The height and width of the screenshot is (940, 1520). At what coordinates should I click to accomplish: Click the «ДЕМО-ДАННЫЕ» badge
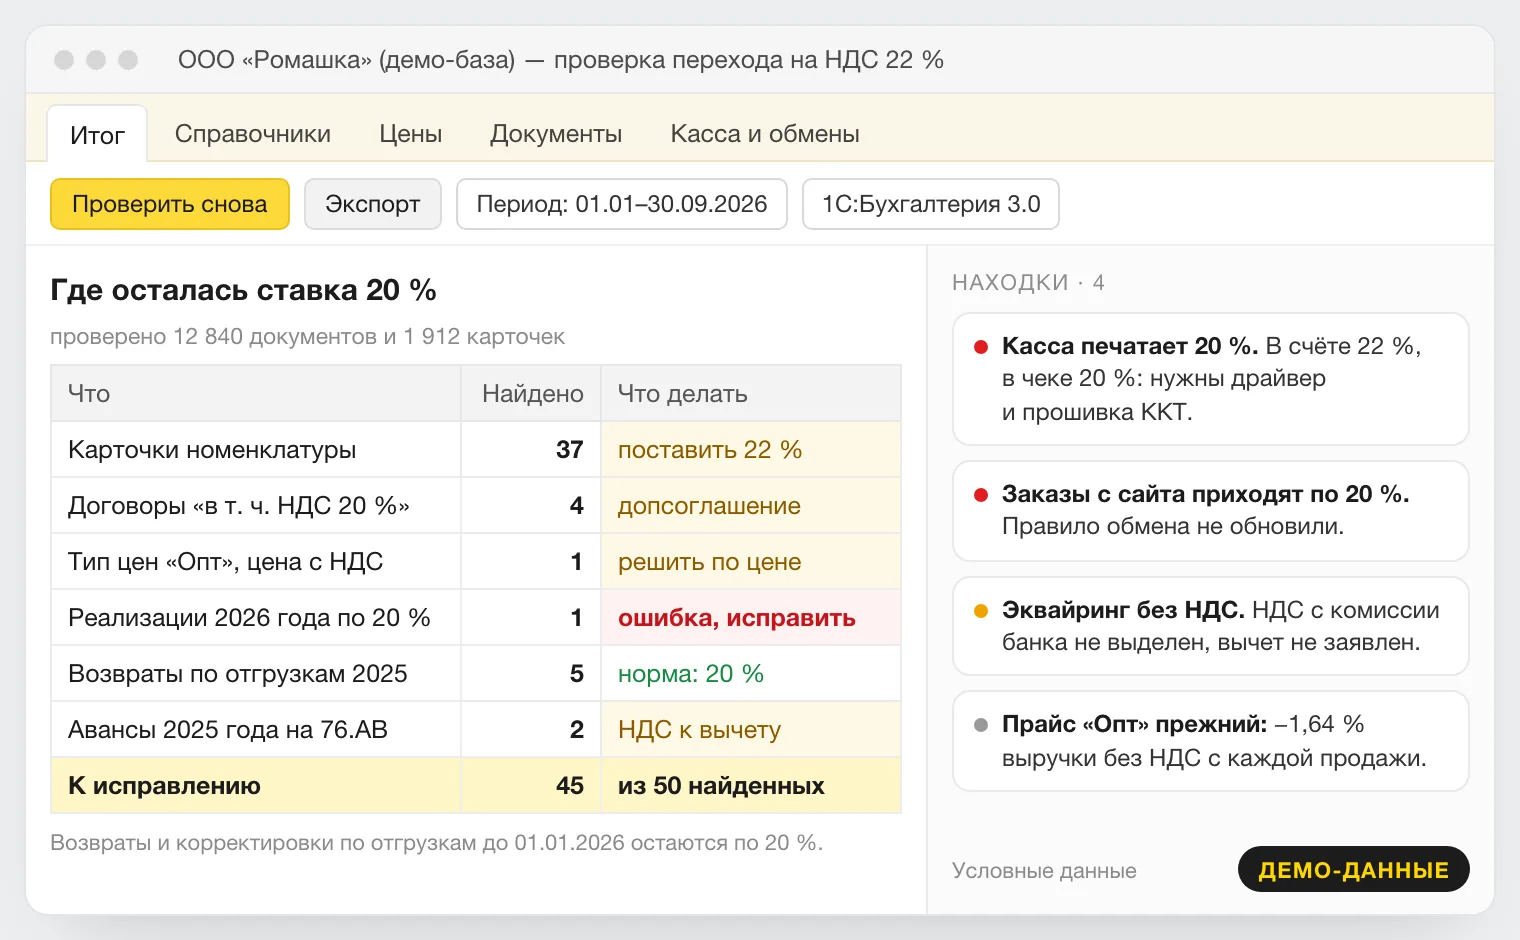click(1353, 869)
